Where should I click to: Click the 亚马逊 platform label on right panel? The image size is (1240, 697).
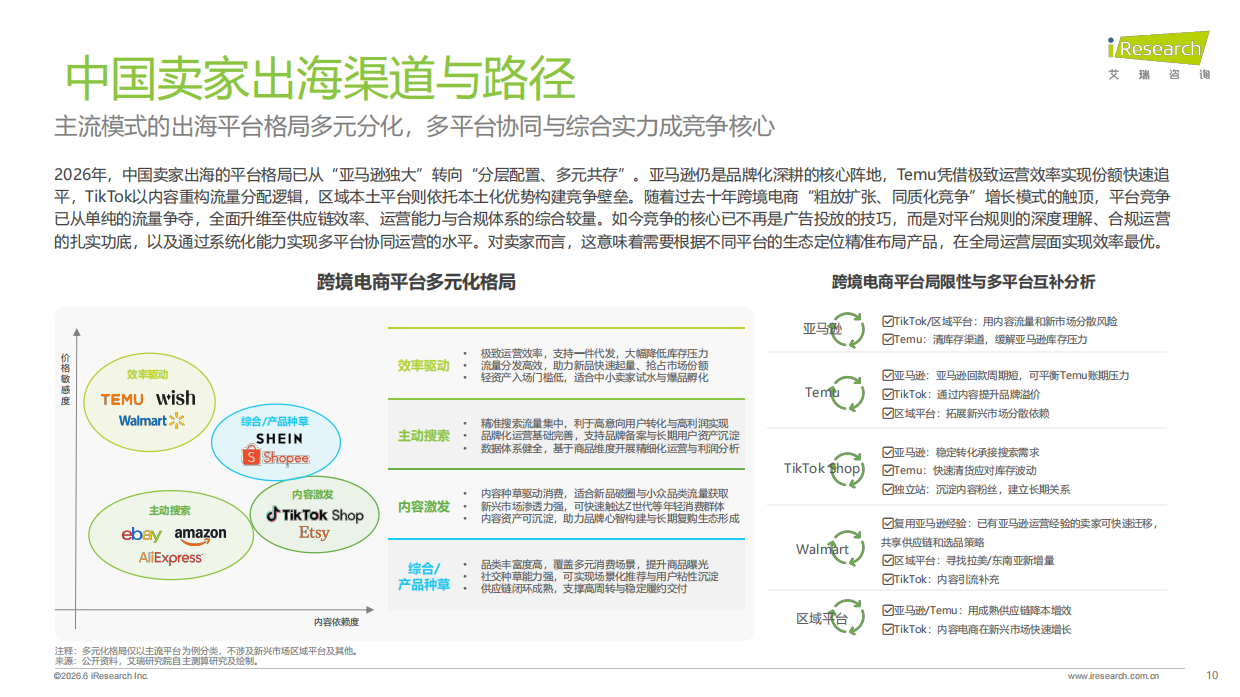pyautogui.click(x=820, y=329)
